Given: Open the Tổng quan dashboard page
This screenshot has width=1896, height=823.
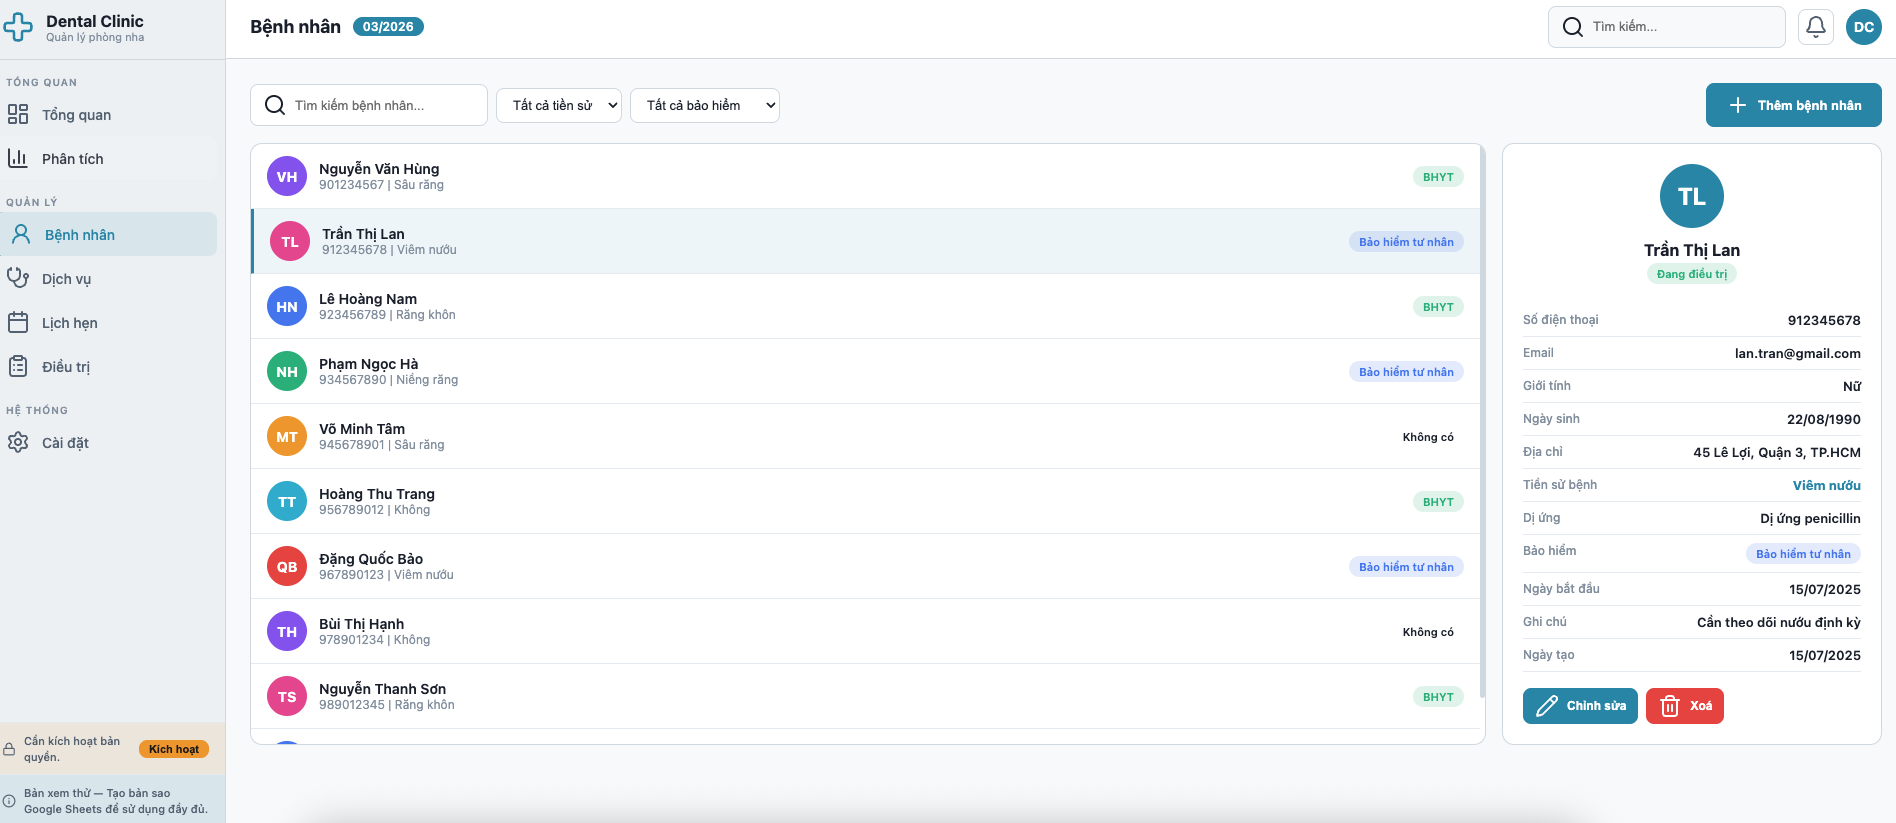Looking at the screenshot, I should point(76,115).
